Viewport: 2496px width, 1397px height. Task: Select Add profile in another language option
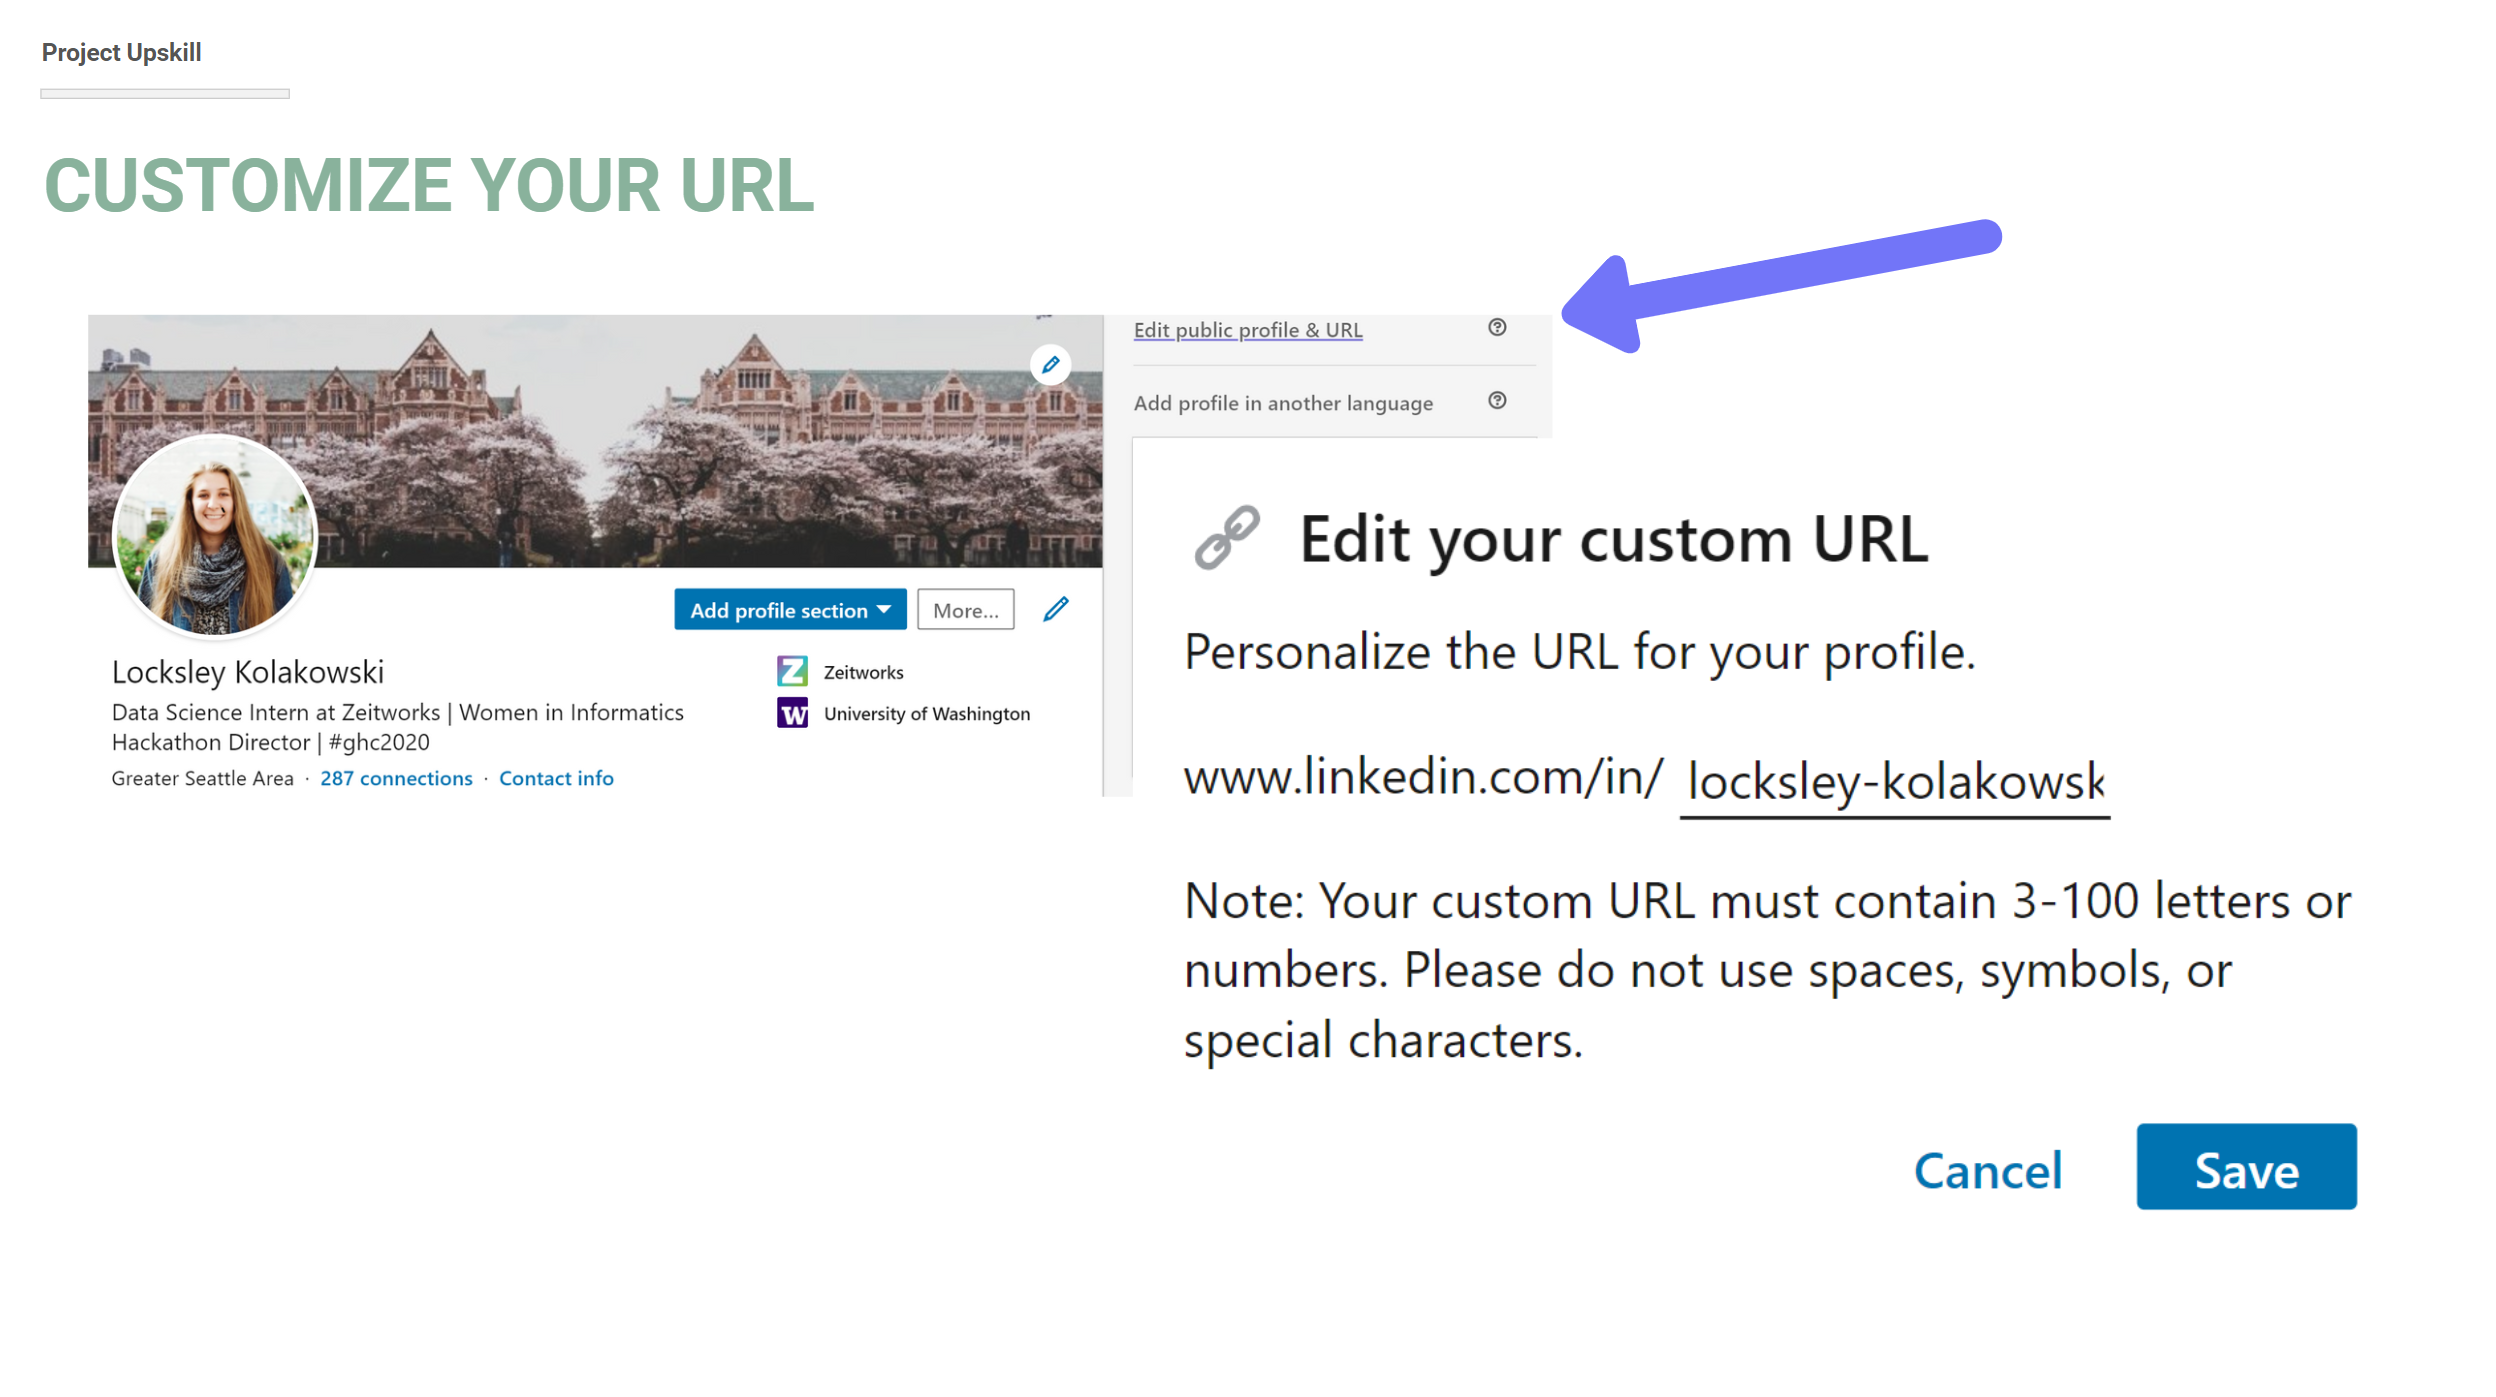(1282, 401)
